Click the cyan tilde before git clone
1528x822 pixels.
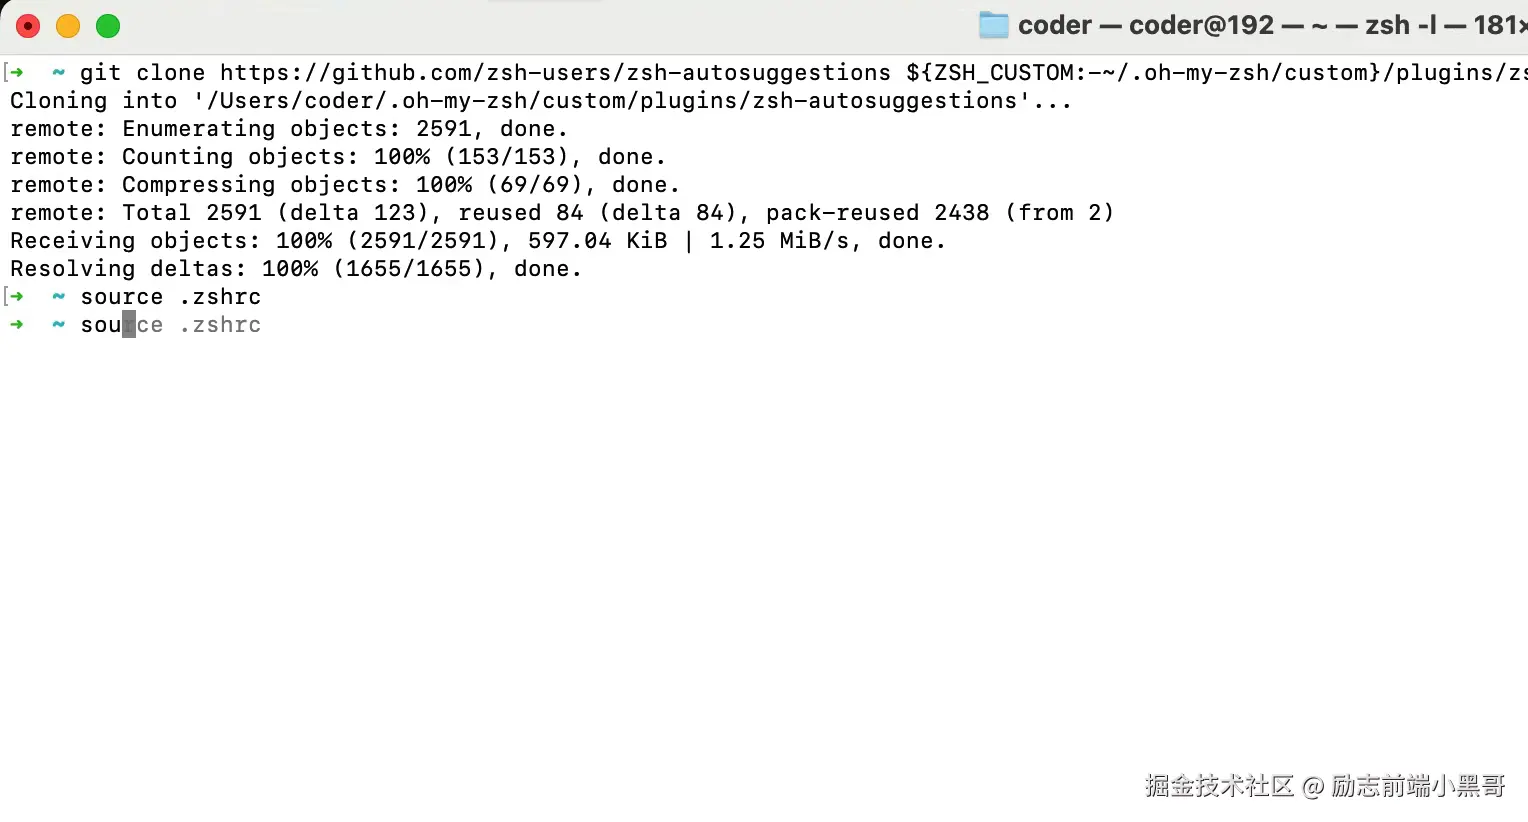[59, 72]
